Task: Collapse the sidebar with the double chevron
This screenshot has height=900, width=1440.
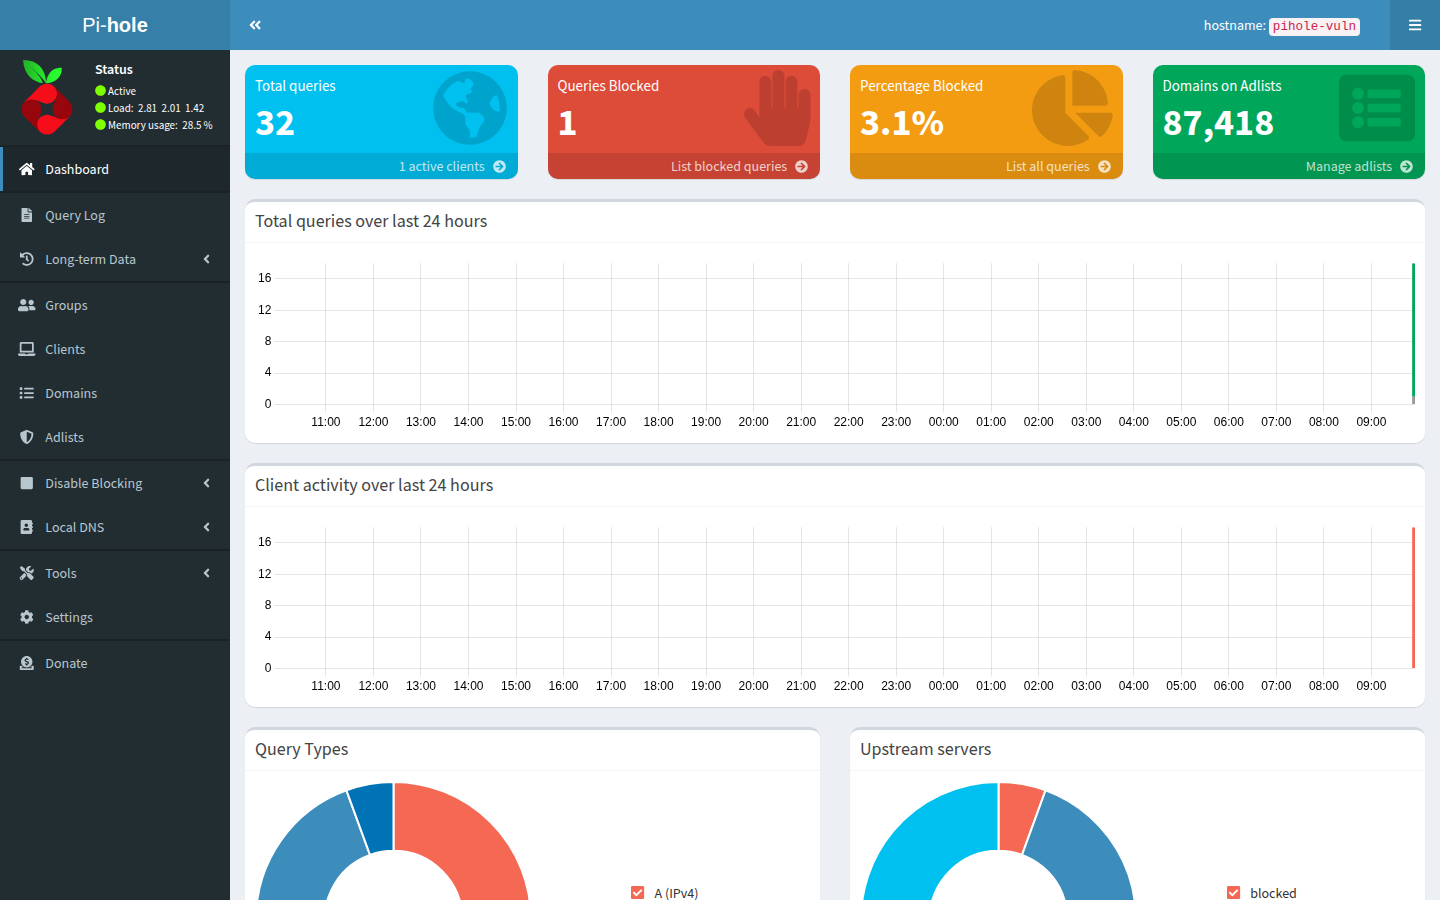Action: click(255, 24)
